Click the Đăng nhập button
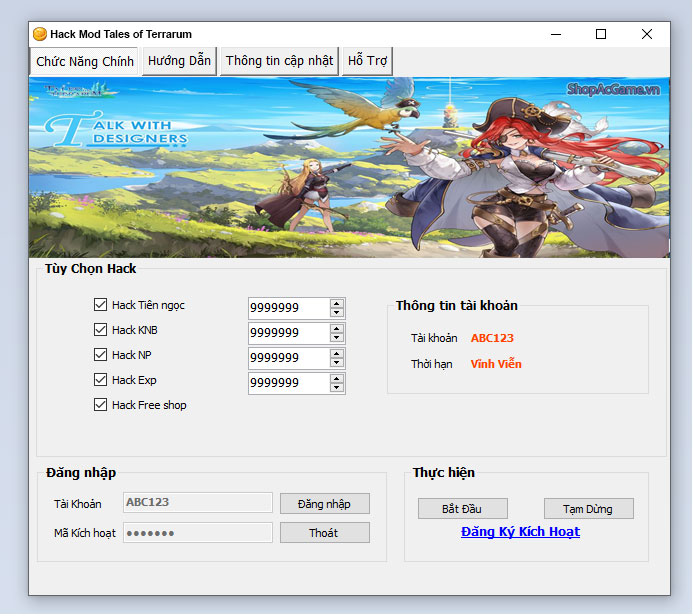Image resolution: width=693 pixels, height=616 pixels. click(x=324, y=504)
